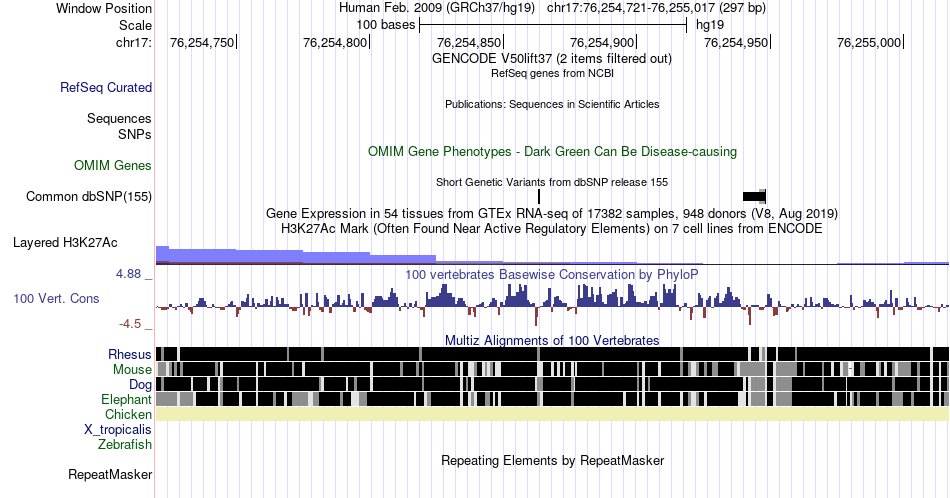The image size is (950, 498).
Task: Click the chr17: base position label
Action: [x=134, y=42]
